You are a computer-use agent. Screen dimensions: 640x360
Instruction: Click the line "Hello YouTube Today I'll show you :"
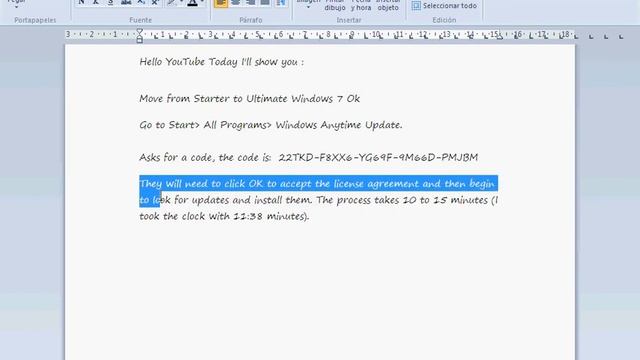click(x=222, y=62)
